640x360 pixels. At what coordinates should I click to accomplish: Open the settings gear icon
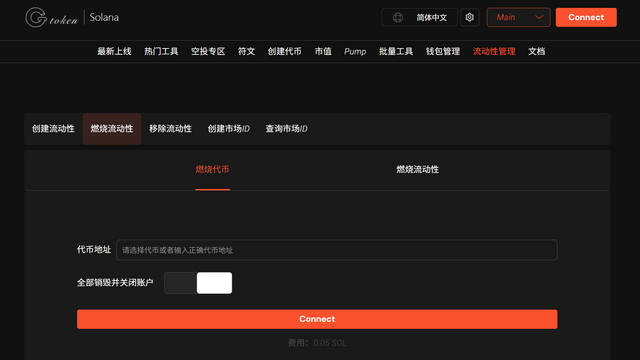[469, 17]
